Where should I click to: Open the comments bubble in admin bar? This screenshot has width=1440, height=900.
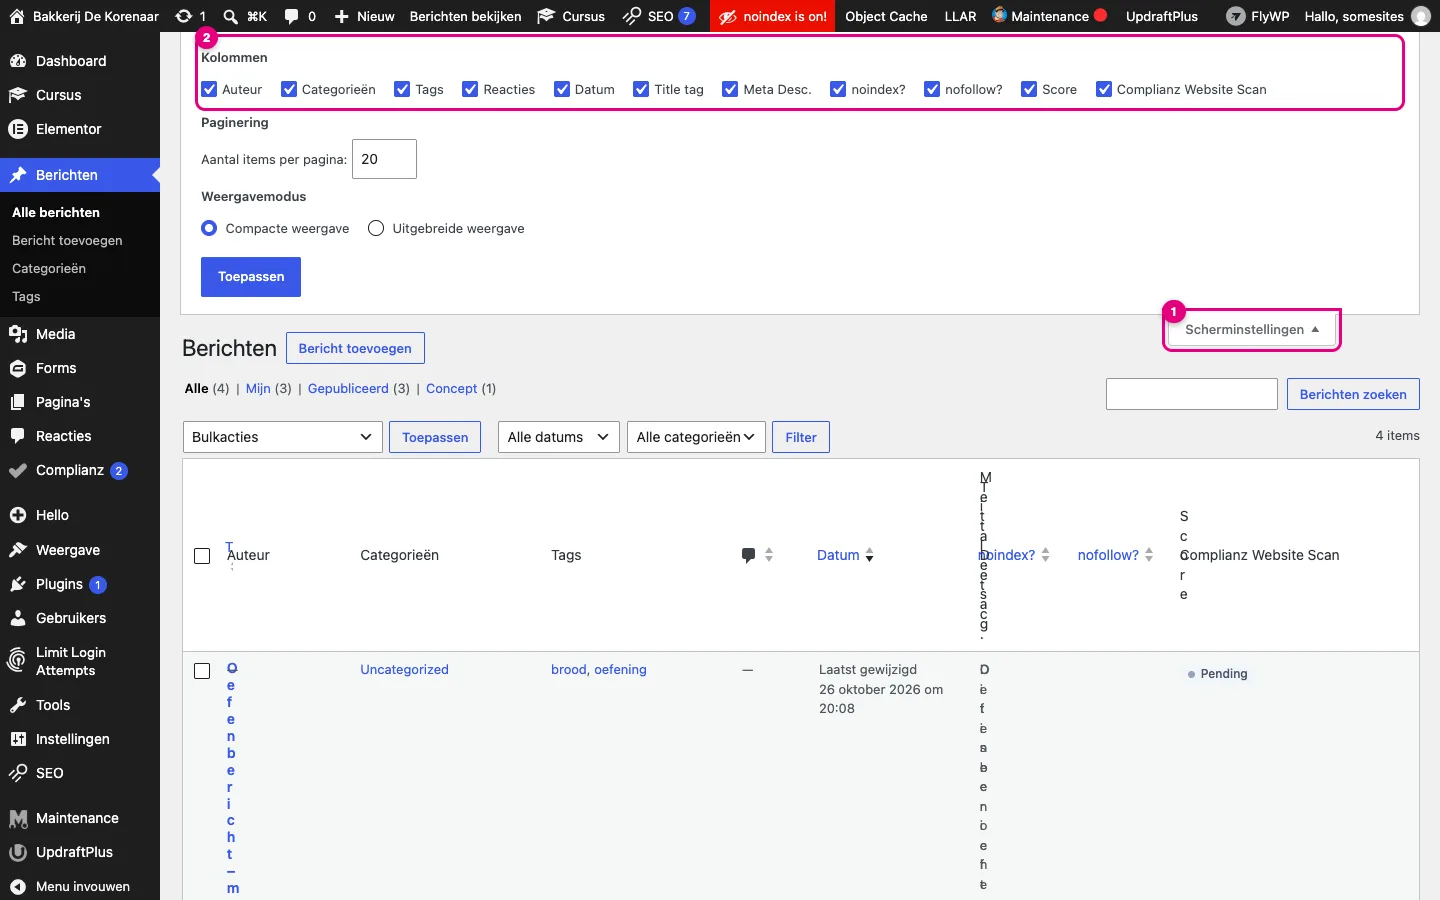click(300, 16)
